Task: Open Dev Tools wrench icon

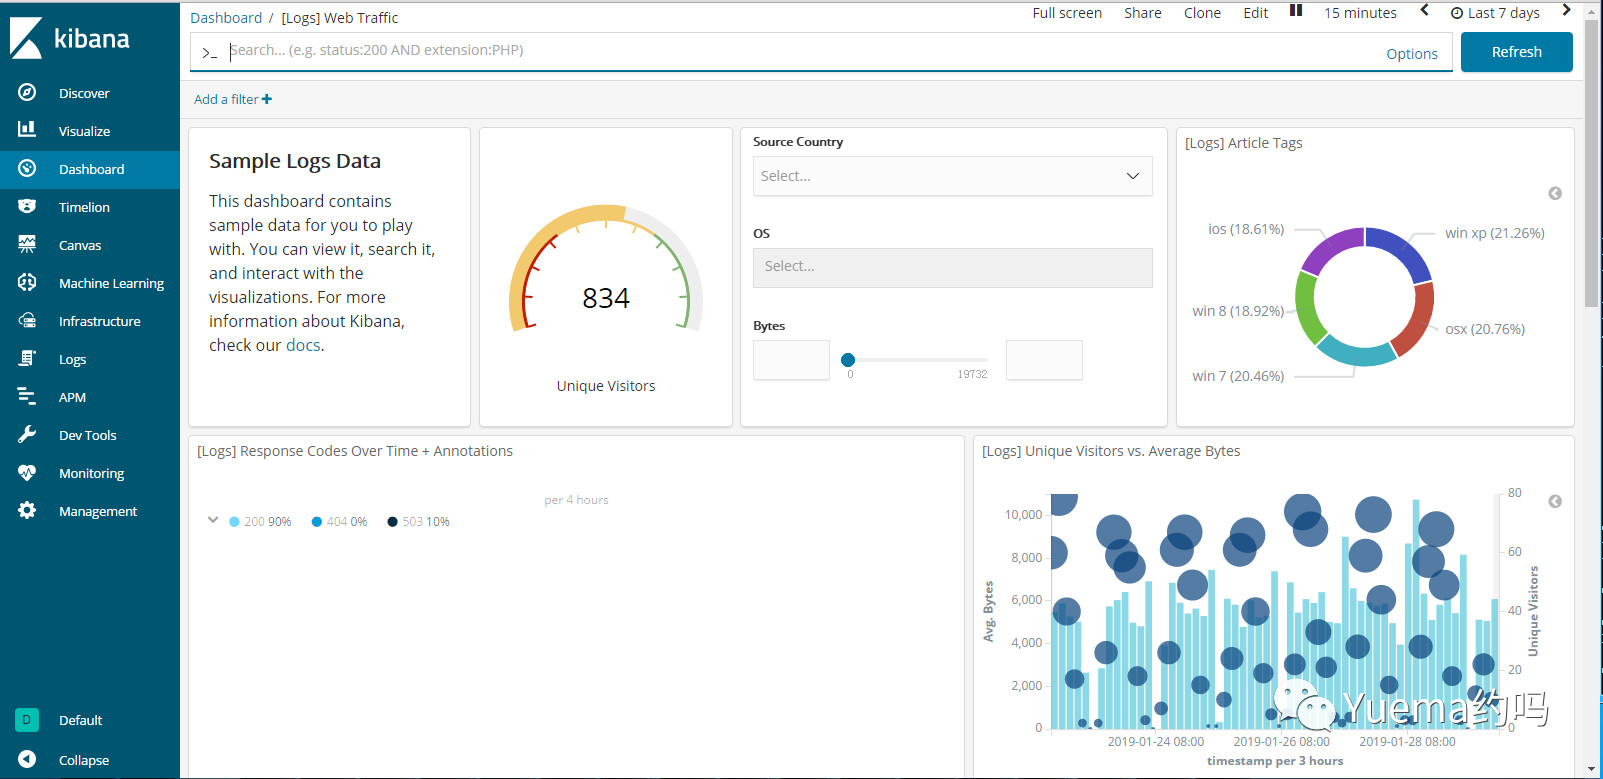Action: coord(27,435)
